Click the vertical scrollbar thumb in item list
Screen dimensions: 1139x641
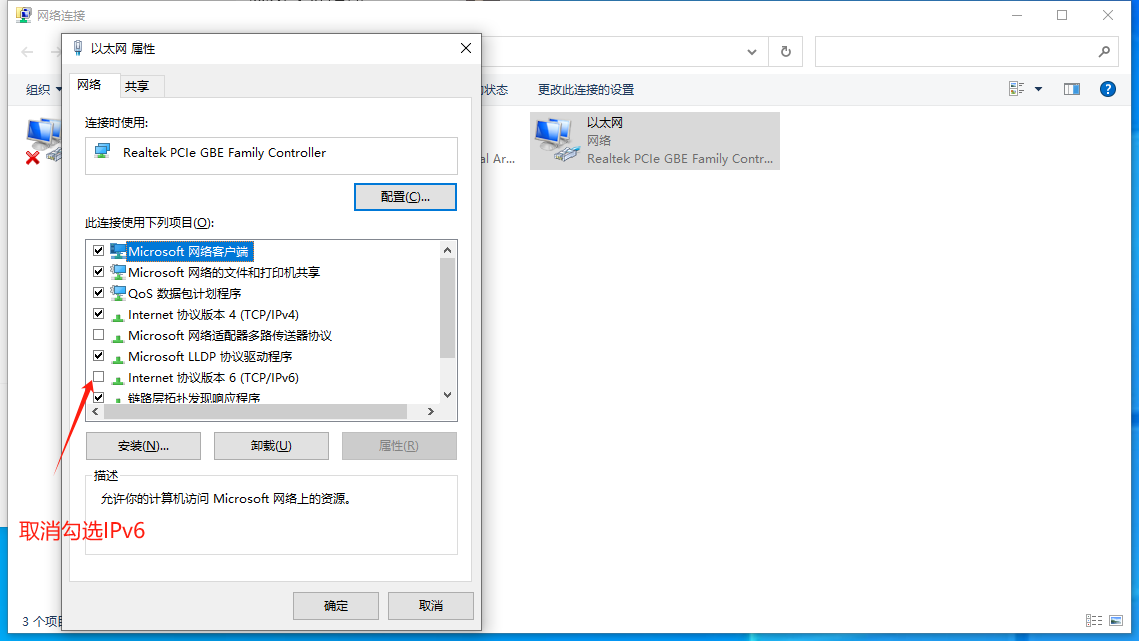tap(447, 308)
